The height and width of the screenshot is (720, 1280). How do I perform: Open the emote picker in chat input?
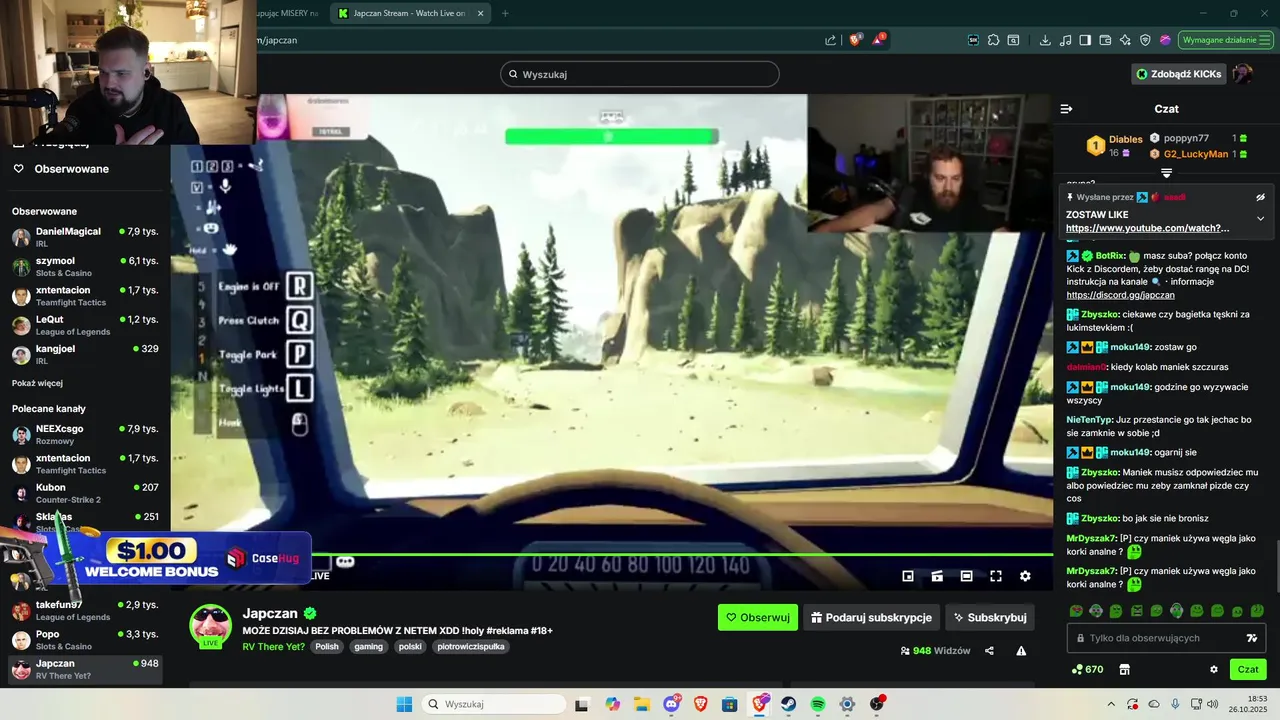(x=1251, y=638)
